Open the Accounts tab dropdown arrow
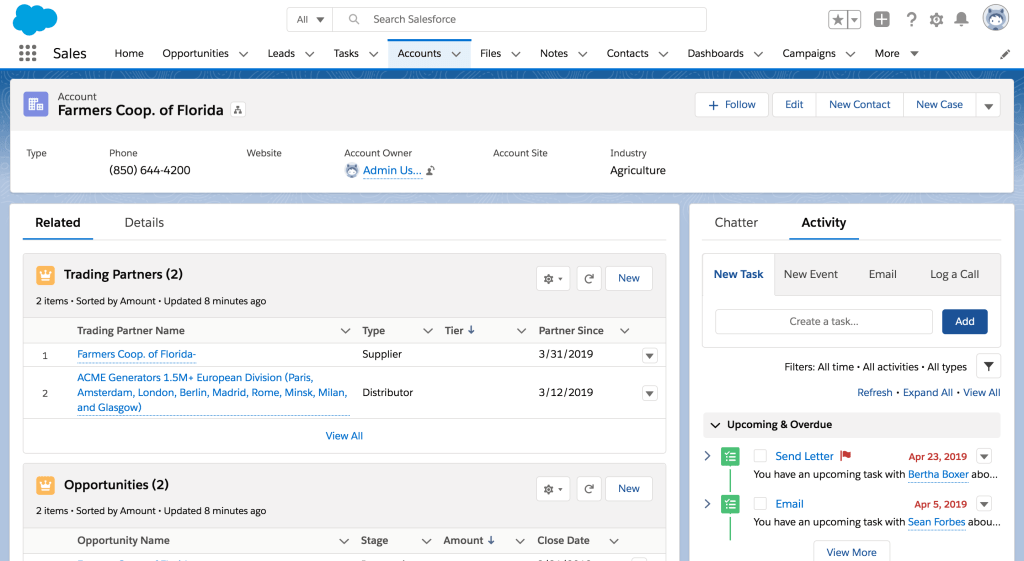The image size is (1024, 561). (x=456, y=54)
